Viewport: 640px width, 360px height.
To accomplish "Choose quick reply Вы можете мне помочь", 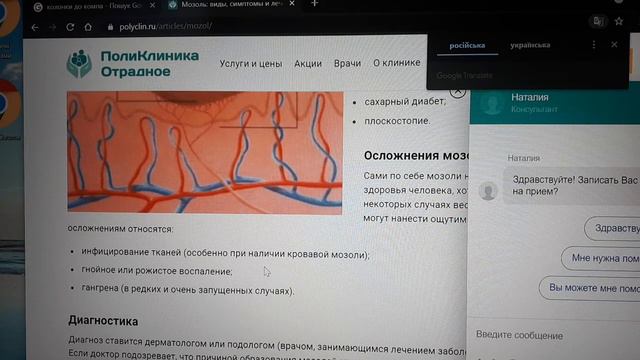I will pyautogui.click(x=590, y=288).
